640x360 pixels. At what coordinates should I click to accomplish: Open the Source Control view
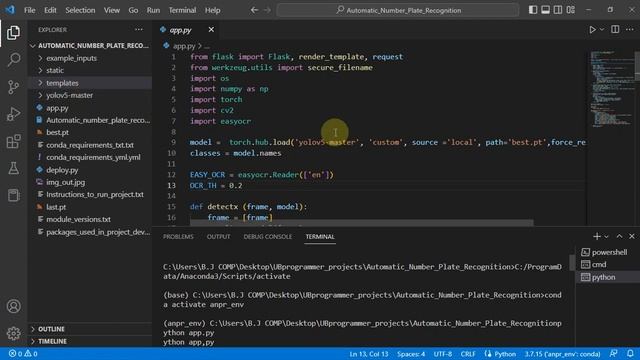[x=13, y=87]
